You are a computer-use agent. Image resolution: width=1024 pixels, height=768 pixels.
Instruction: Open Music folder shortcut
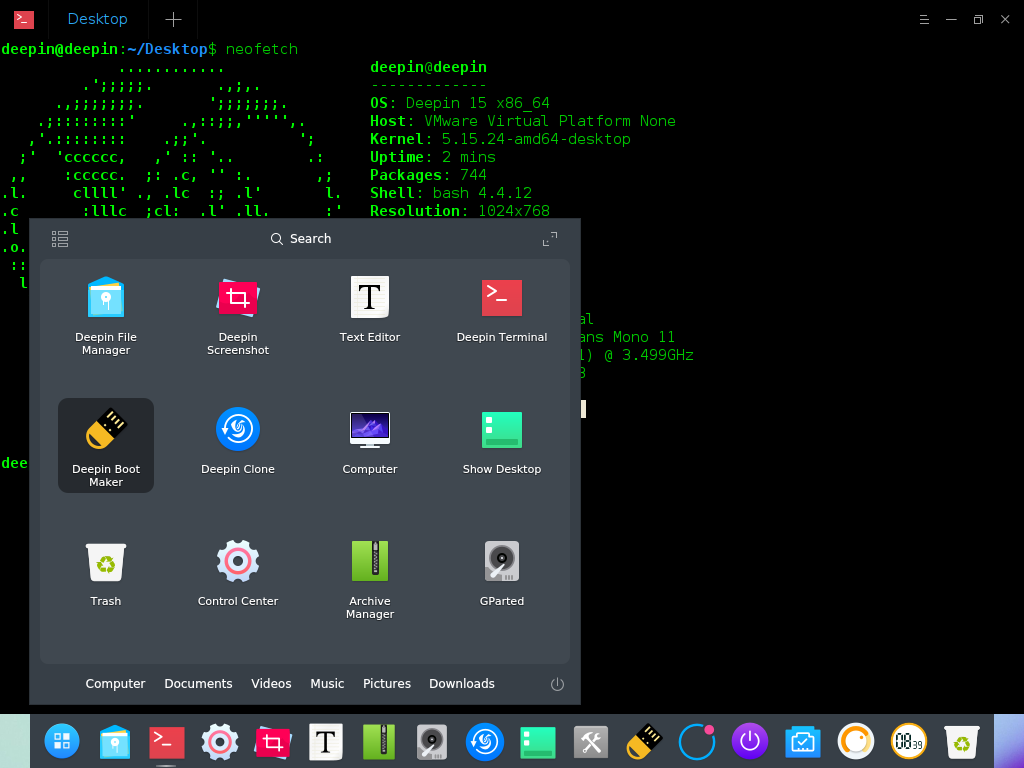(x=327, y=684)
